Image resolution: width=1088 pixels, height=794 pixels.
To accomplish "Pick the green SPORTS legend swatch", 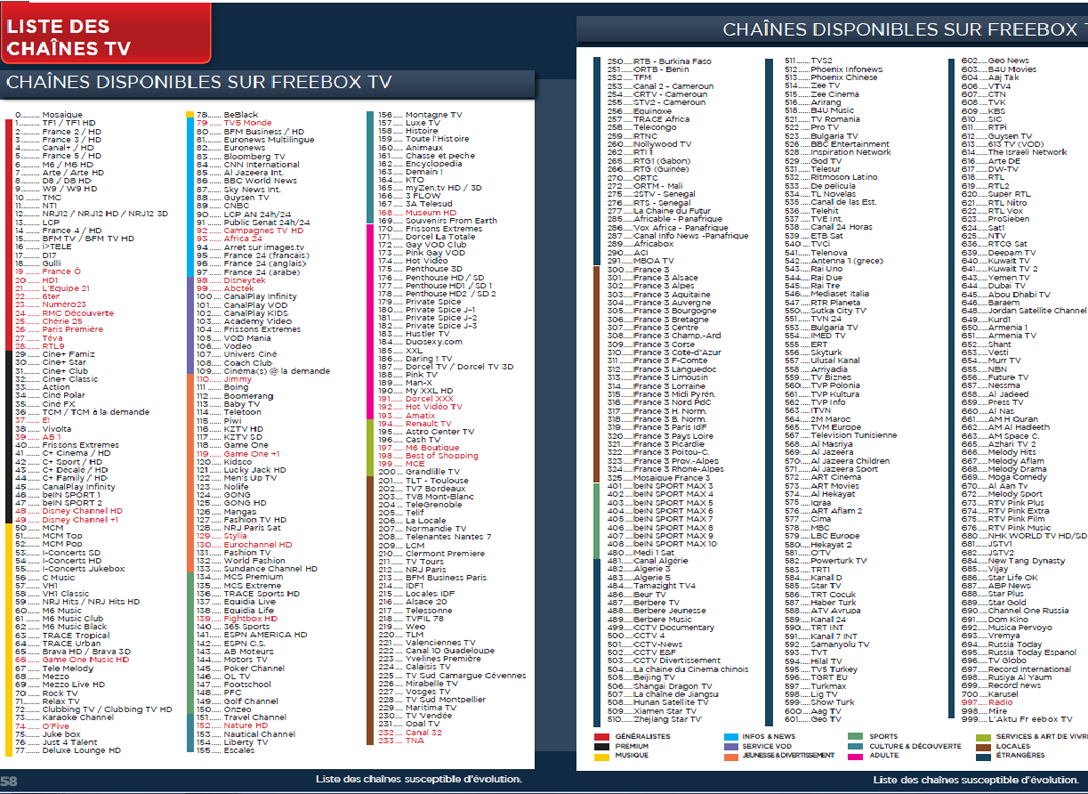I will (x=856, y=736).
